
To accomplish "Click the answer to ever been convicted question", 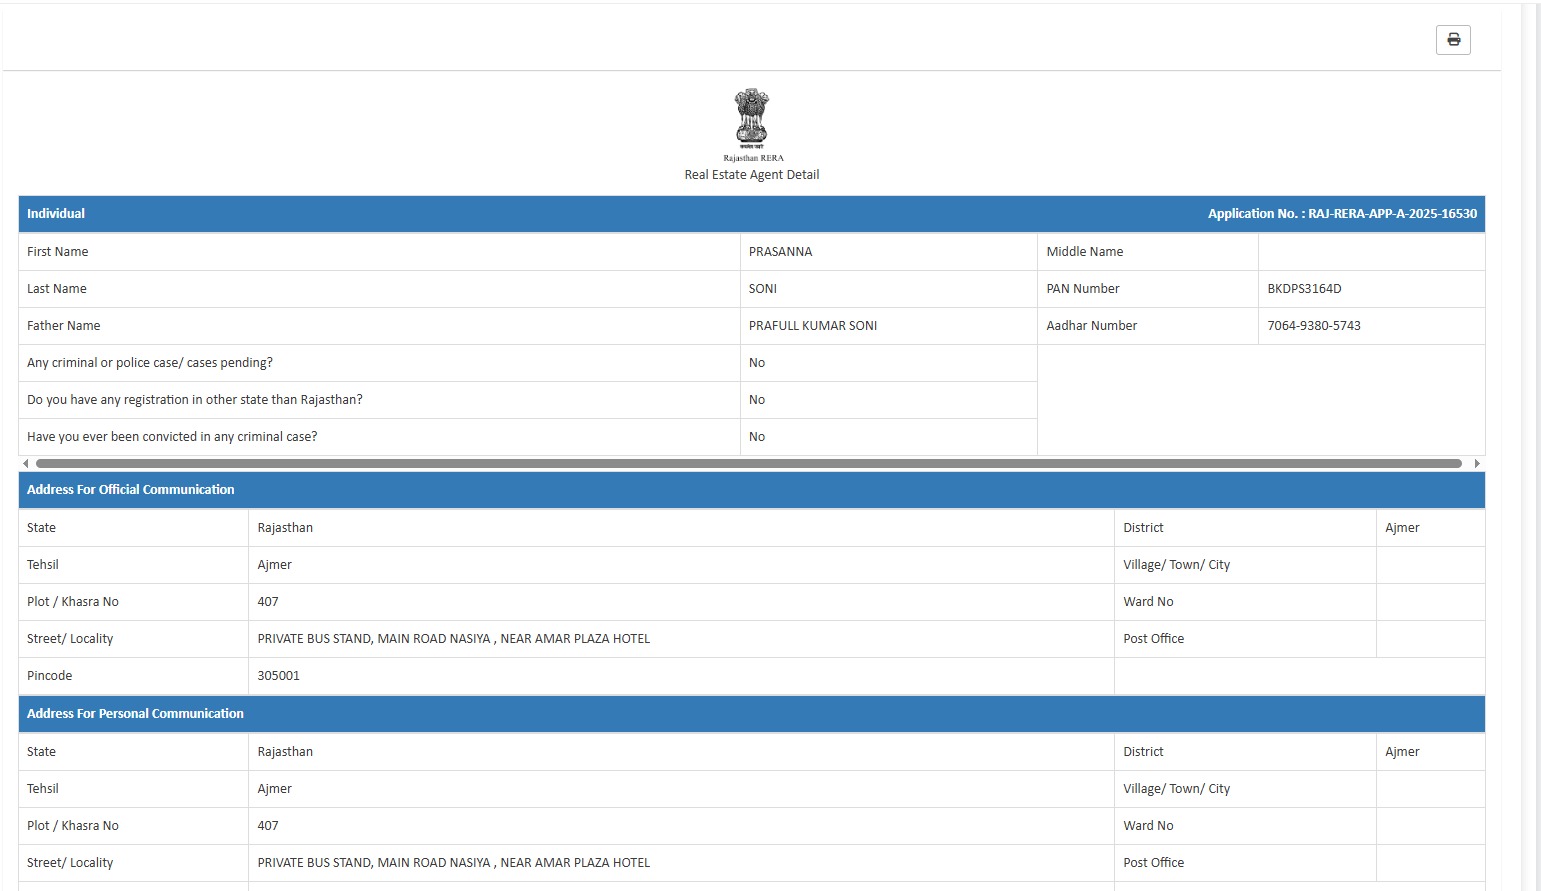I will (x=757, y=437).
